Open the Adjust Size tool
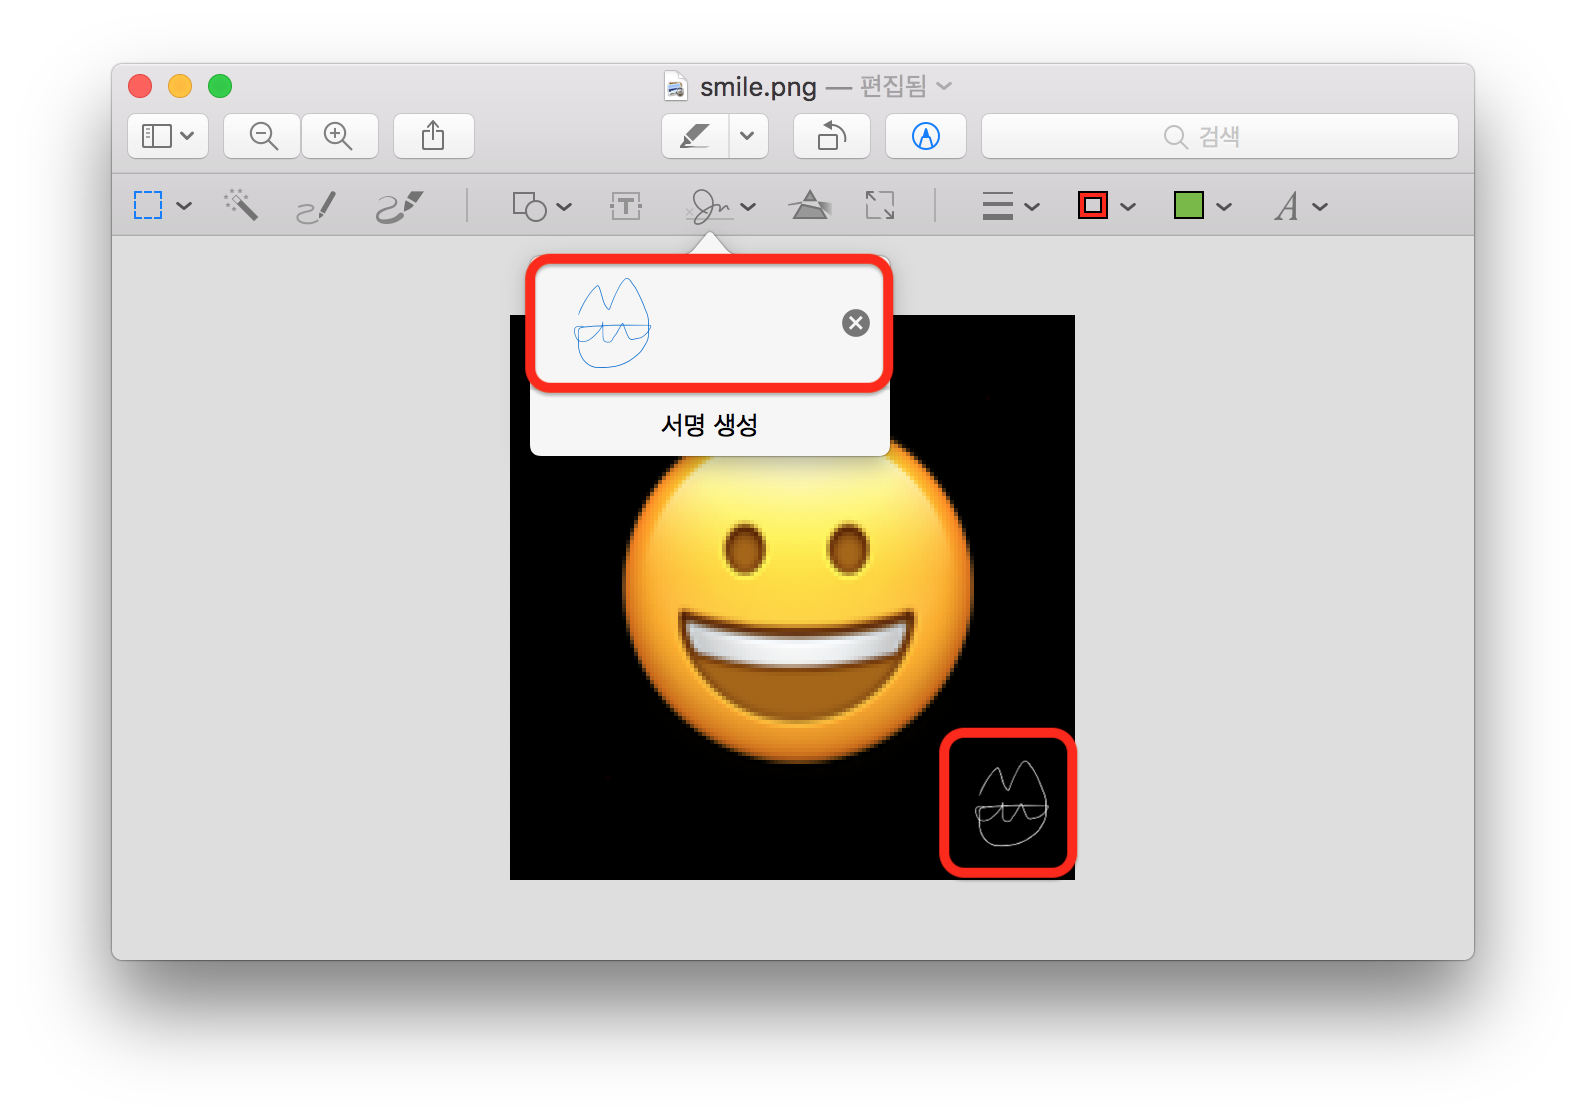The width and height of the screenshot is (1586, 1120). 880,206
